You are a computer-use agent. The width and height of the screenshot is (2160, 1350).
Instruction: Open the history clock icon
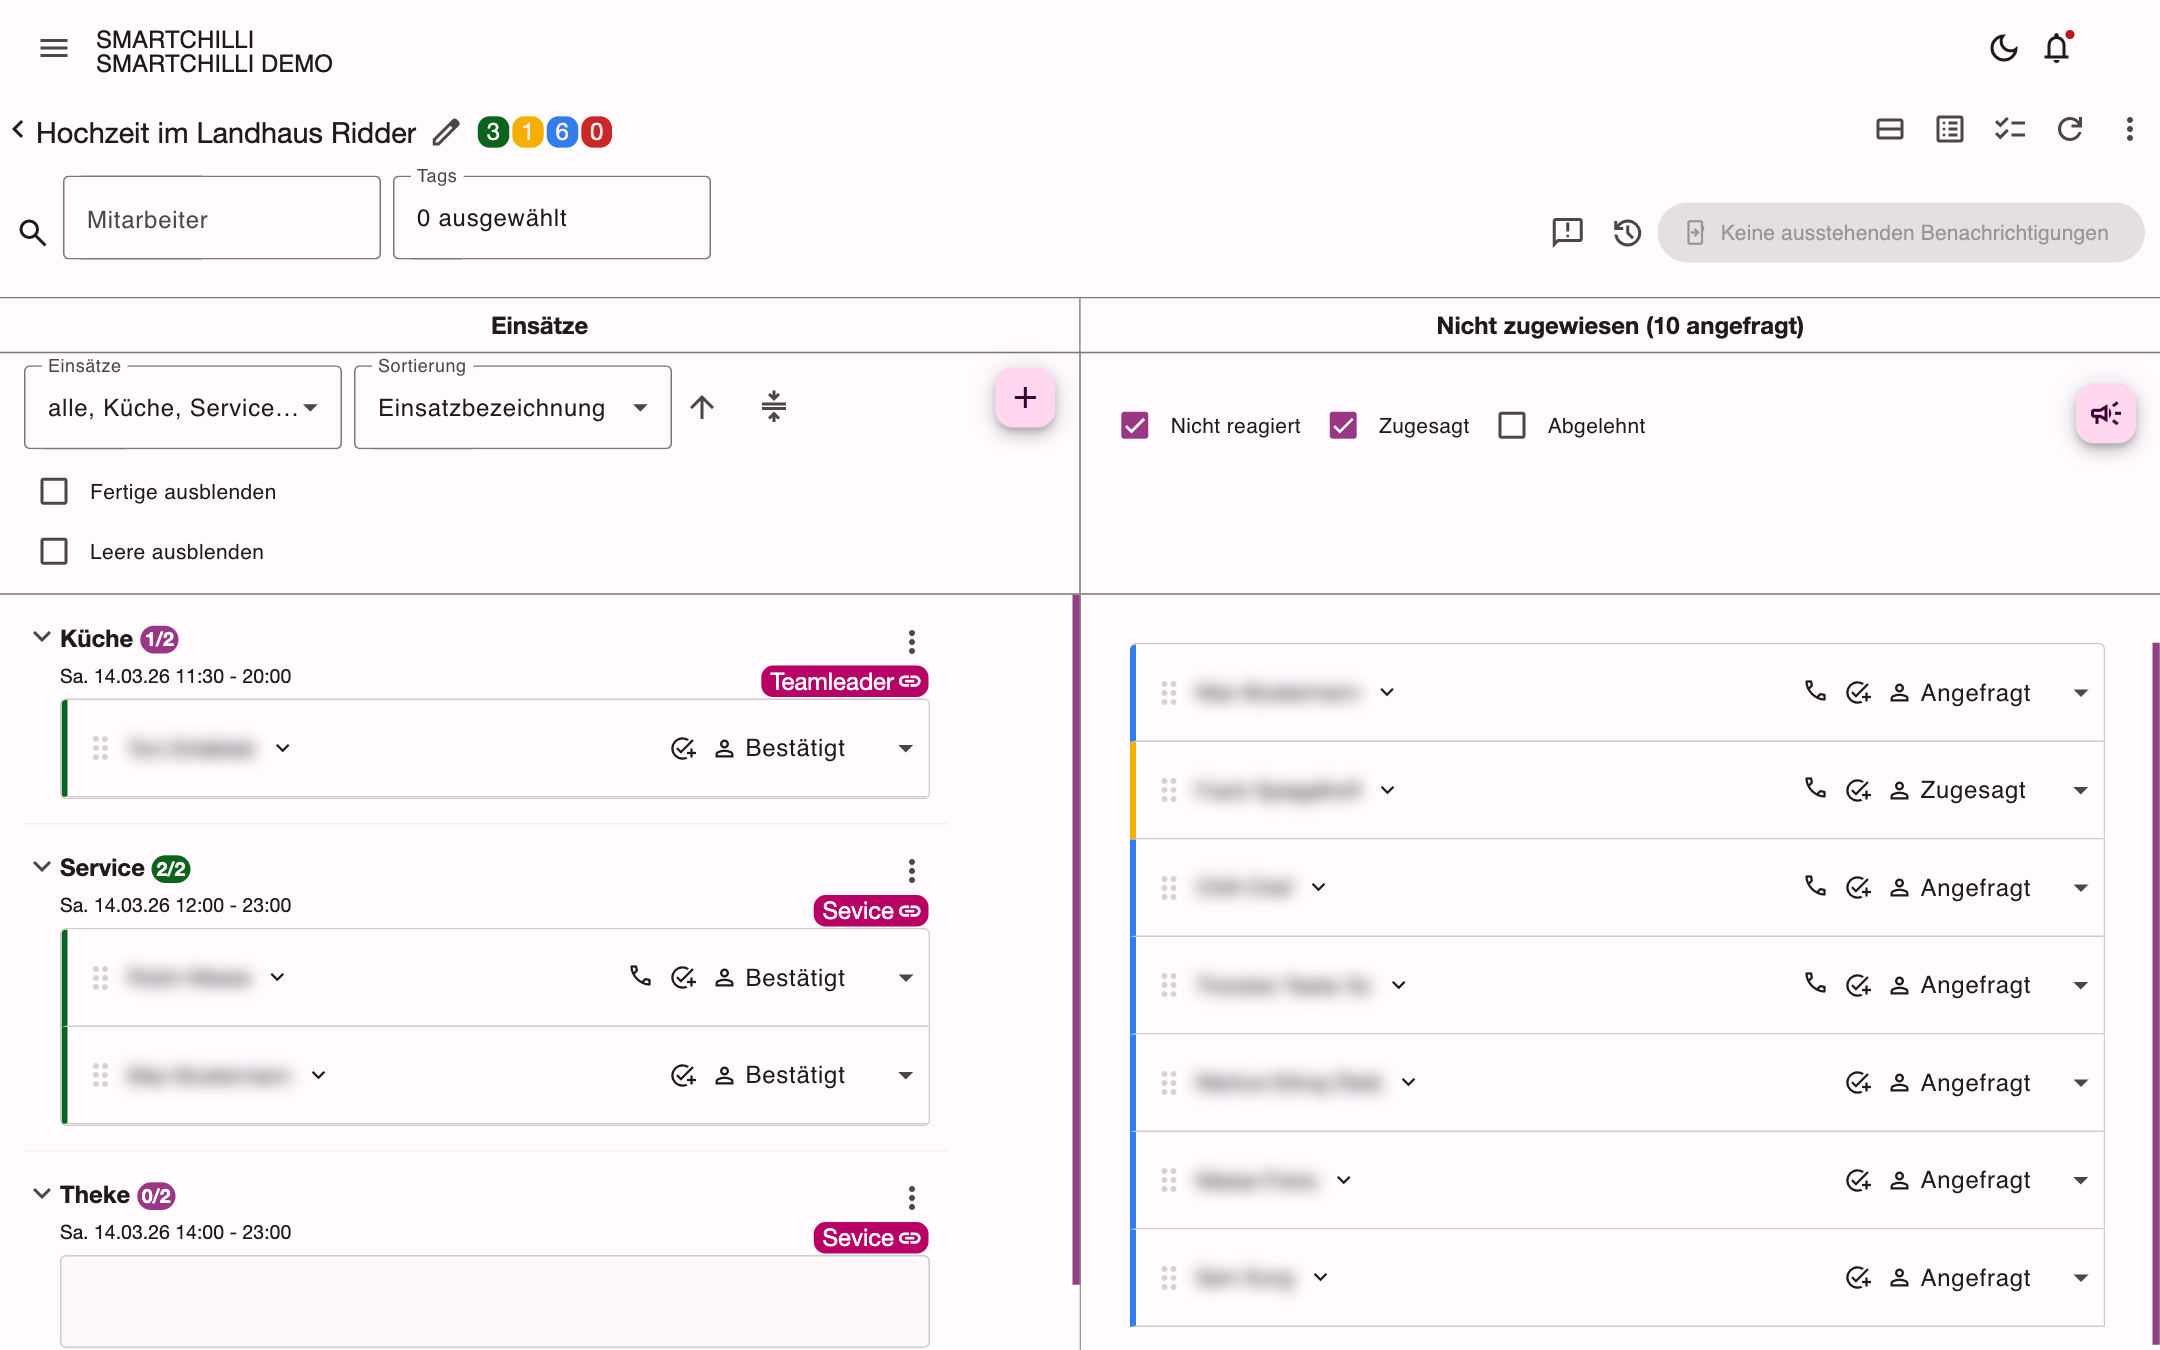pos(1627,232)
